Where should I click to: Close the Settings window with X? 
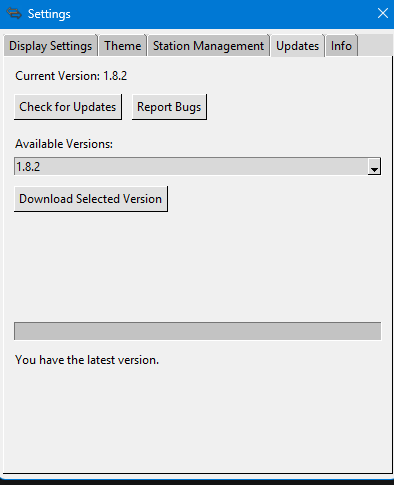pos(383,13)
